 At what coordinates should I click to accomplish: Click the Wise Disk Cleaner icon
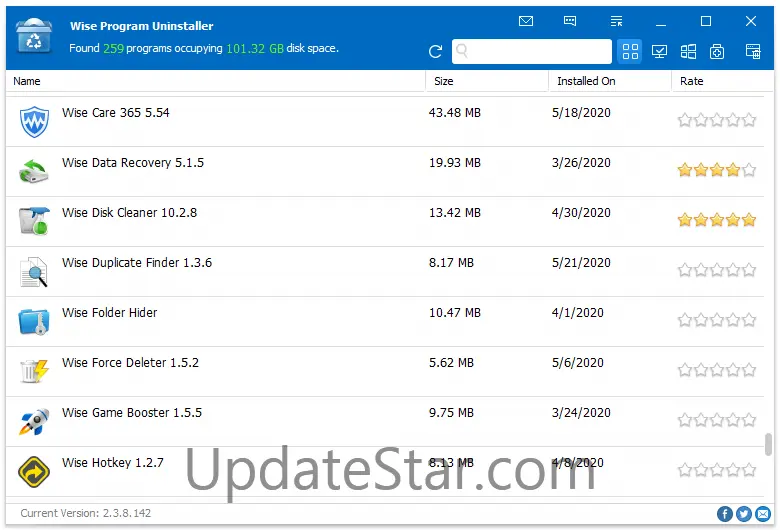click(34, 221)
